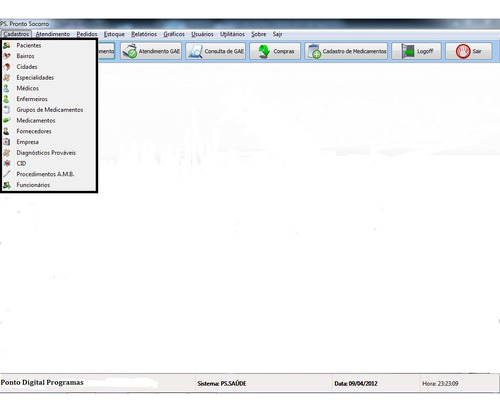The height and width of the screenshot is (412, 500).
Task: Choose Funcionários in Cadastros menu
Action: pyautogui.click(x=49, y=185)
